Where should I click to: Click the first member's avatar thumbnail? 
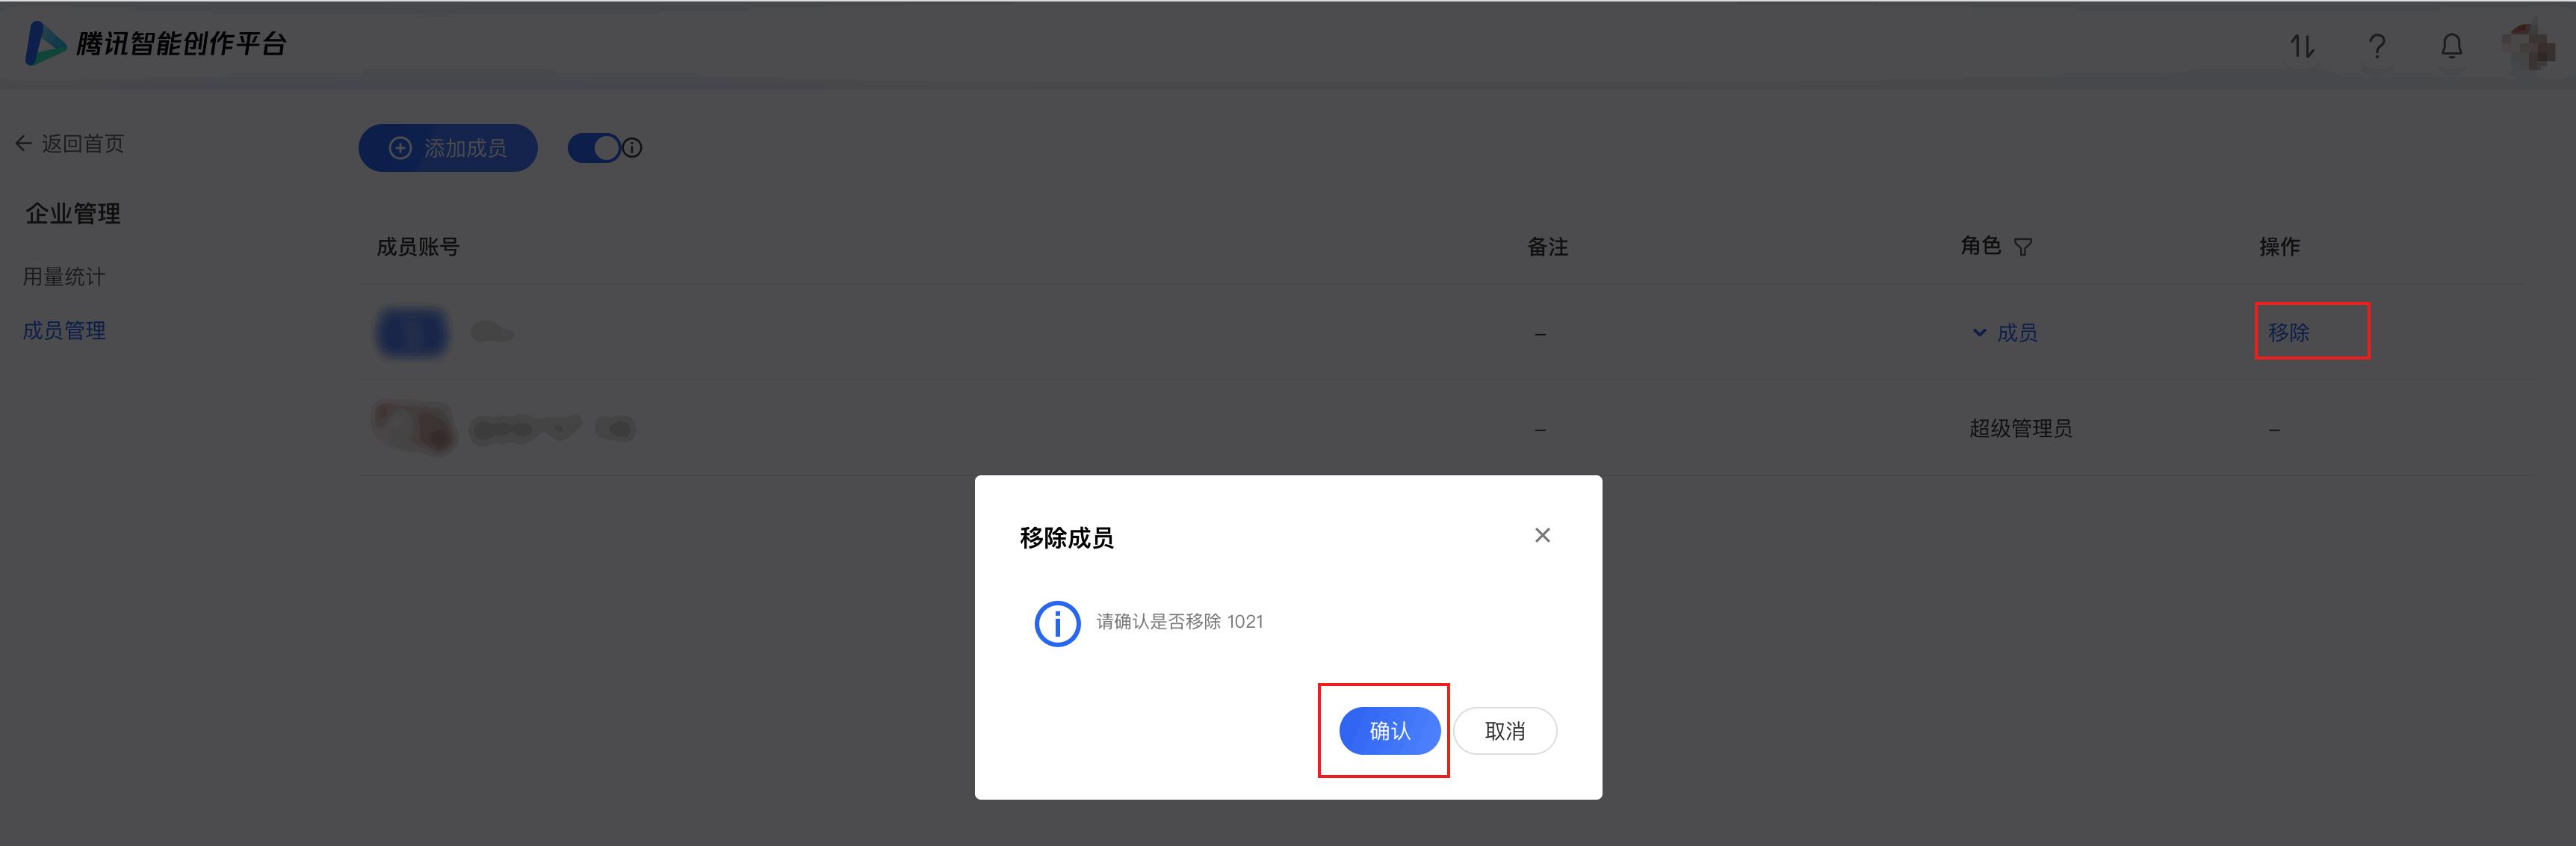[412, 332]
